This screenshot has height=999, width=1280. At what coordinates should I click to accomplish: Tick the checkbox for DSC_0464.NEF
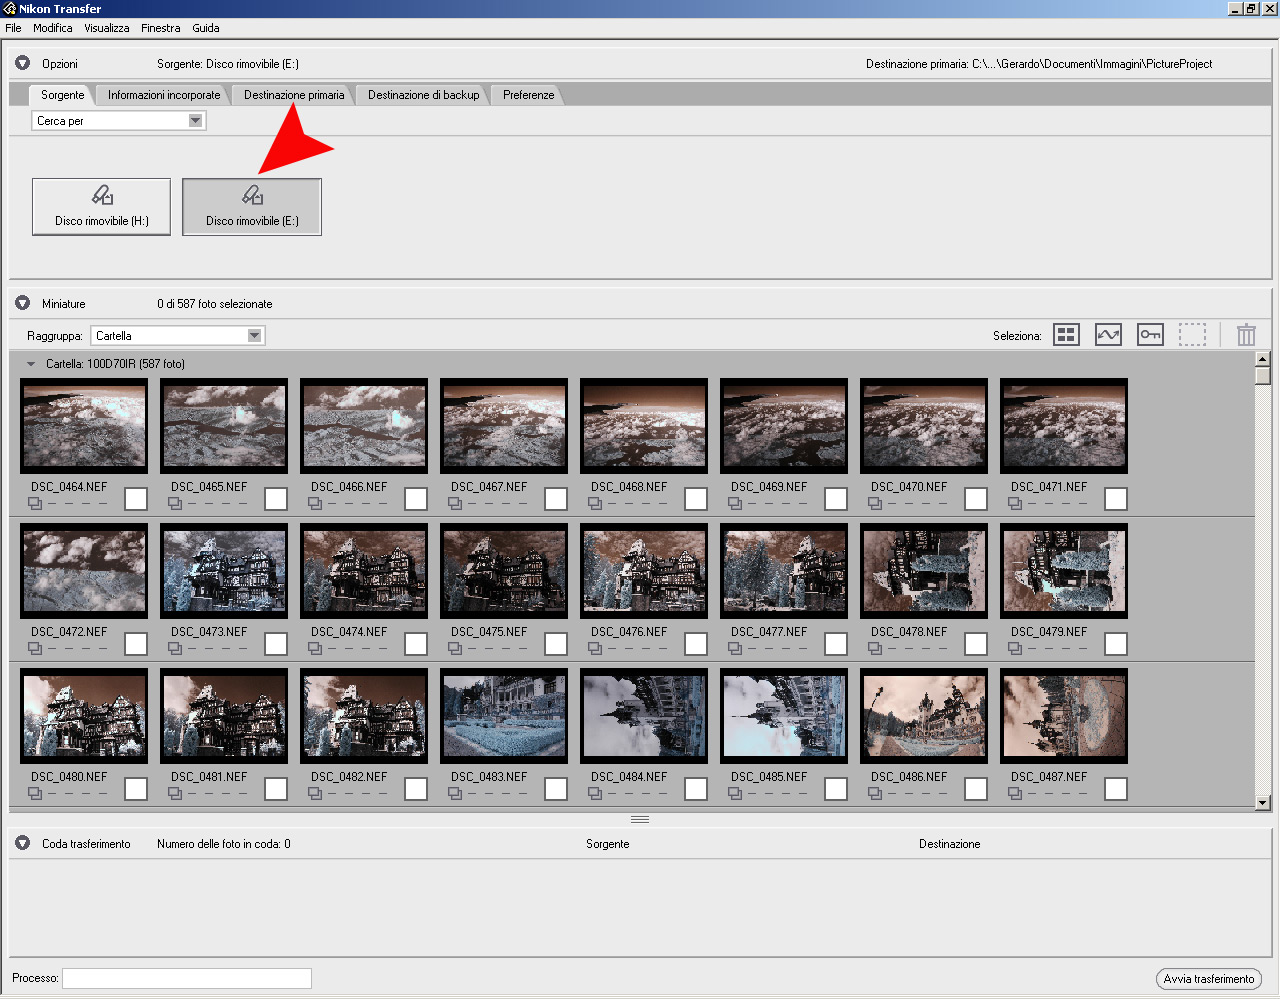[x=136, y=498]
